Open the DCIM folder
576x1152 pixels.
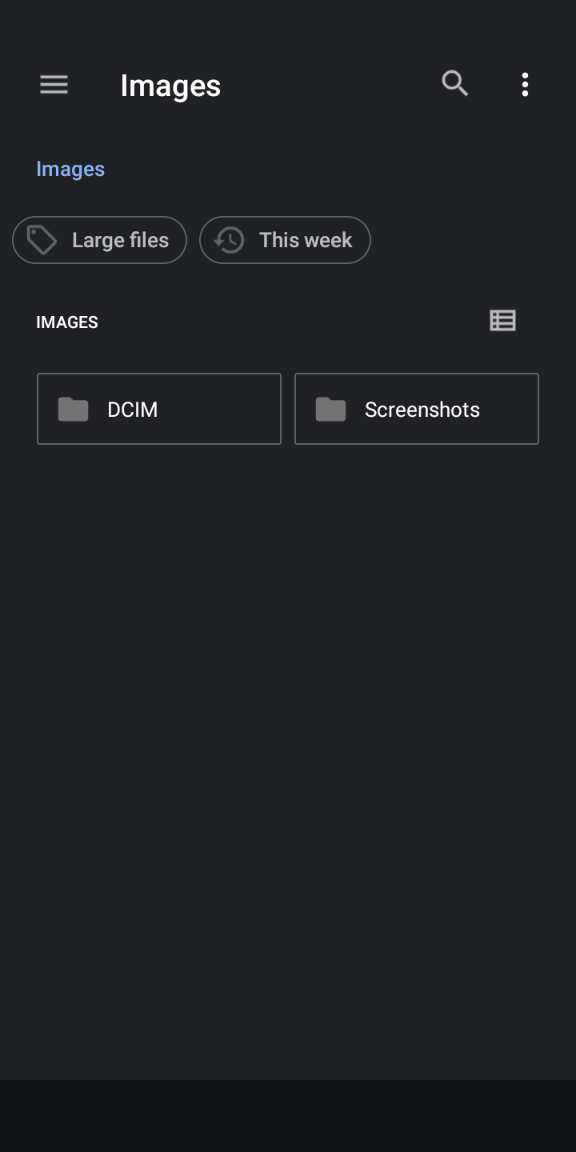point(159,408)
